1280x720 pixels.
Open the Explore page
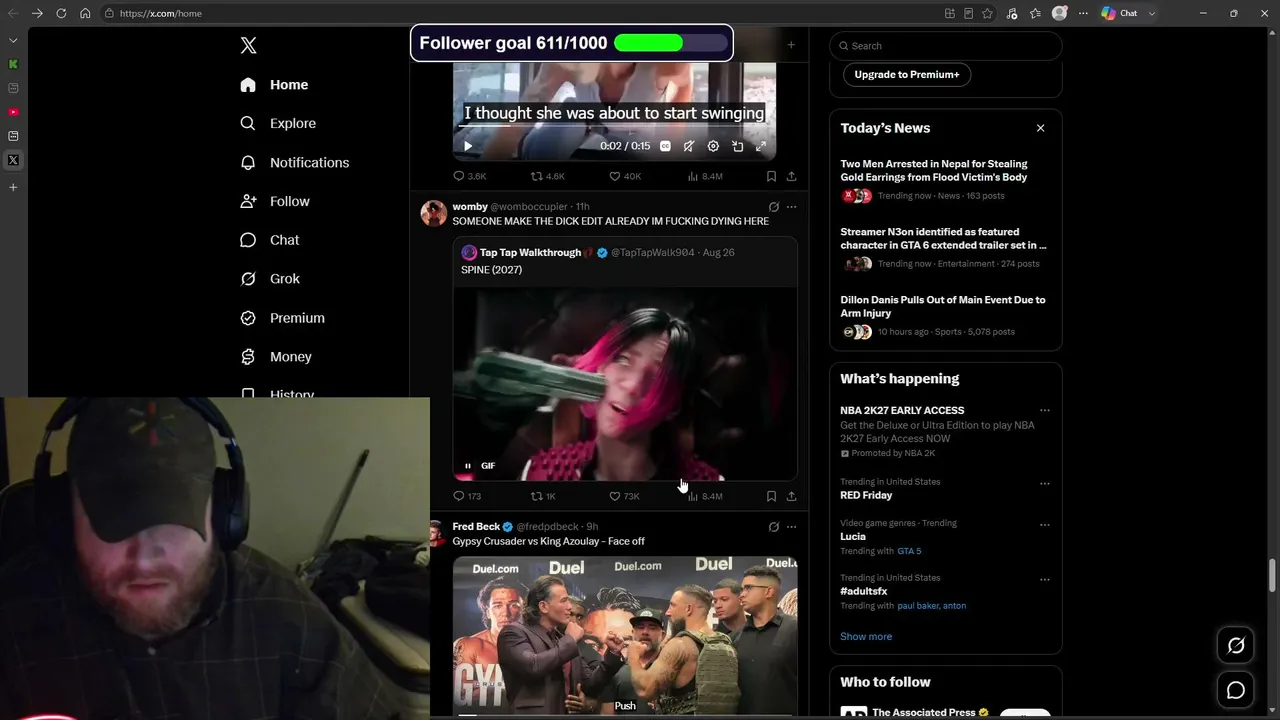pos(278,123)
